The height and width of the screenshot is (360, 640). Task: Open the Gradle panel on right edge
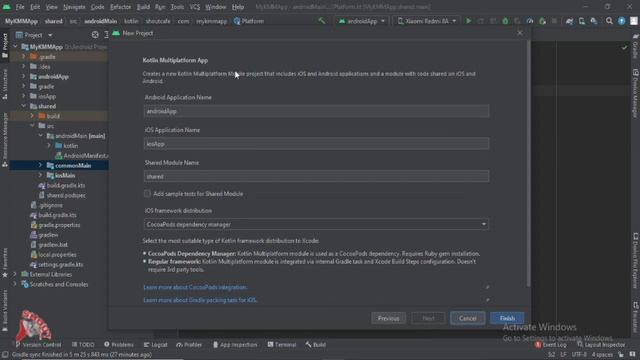(636, 46)
